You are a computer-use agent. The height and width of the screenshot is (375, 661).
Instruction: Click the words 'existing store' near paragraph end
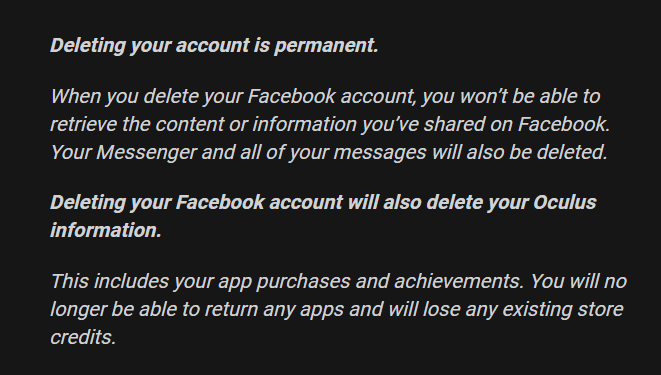pos(563,310)
